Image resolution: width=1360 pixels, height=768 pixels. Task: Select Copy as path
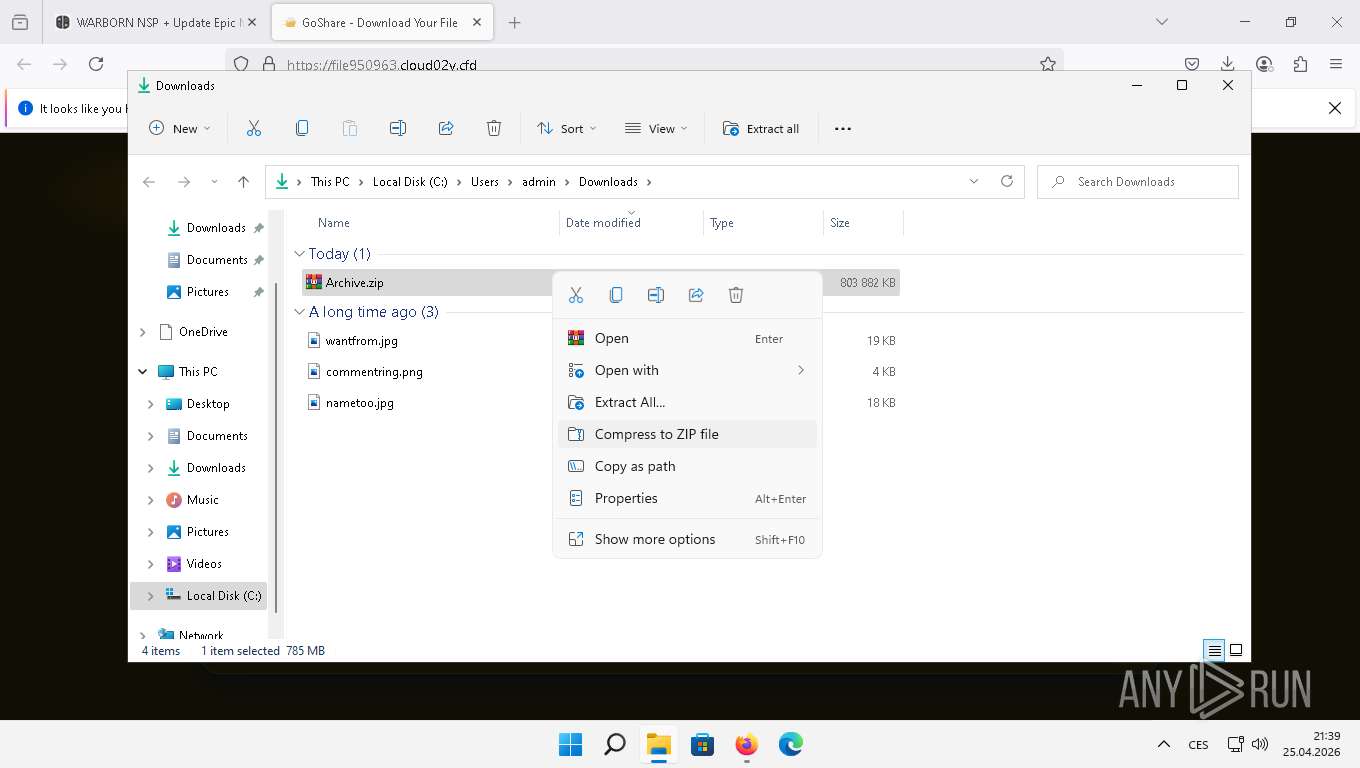tap(687, 466)
